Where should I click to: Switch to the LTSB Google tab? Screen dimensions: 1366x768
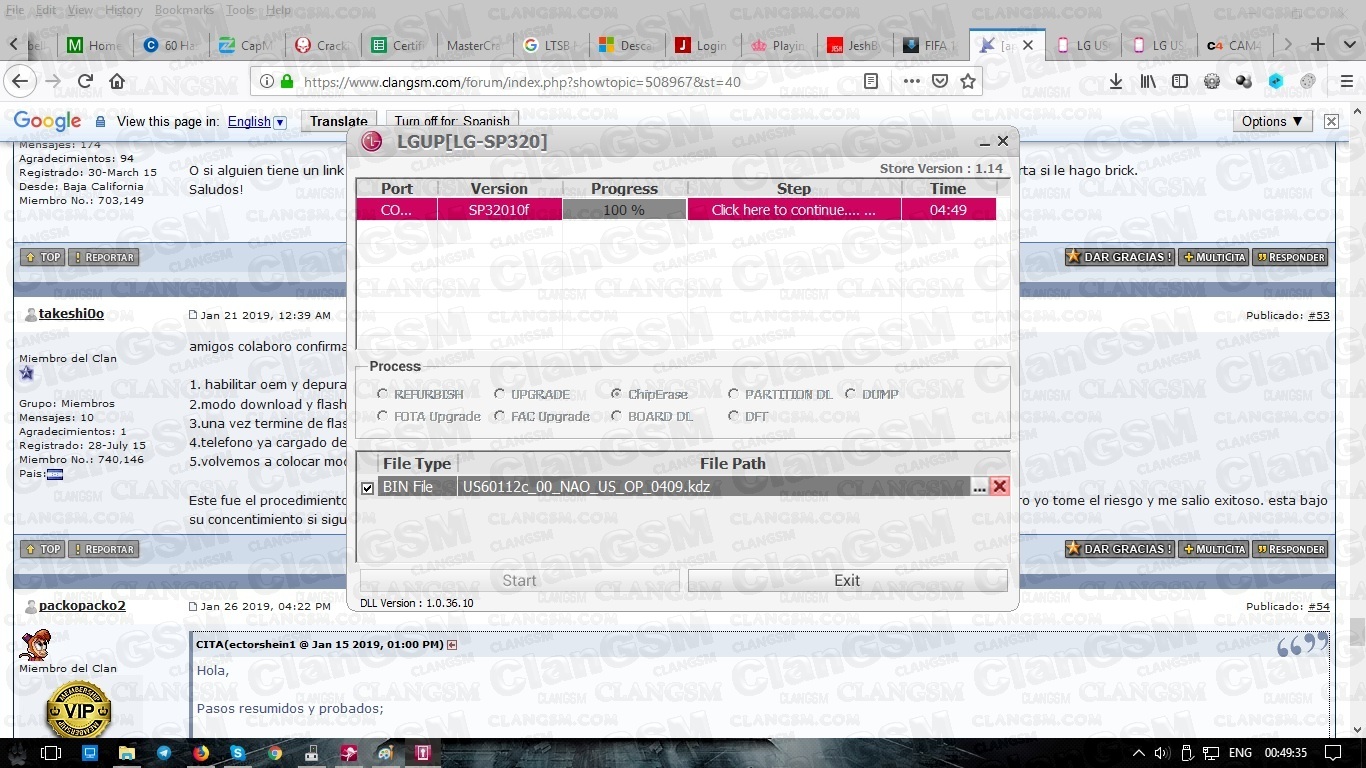pos(549,45)
